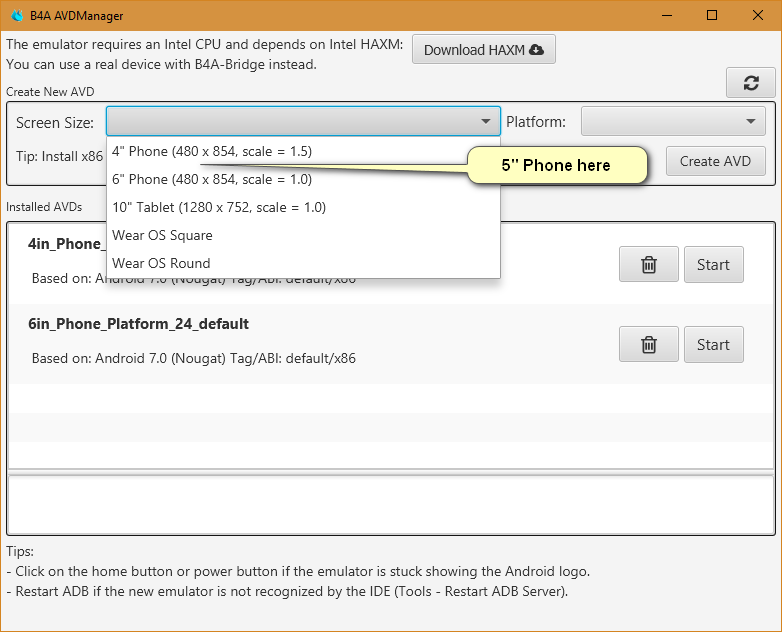Minimize the B4A AVDManager window

point(667,15)
